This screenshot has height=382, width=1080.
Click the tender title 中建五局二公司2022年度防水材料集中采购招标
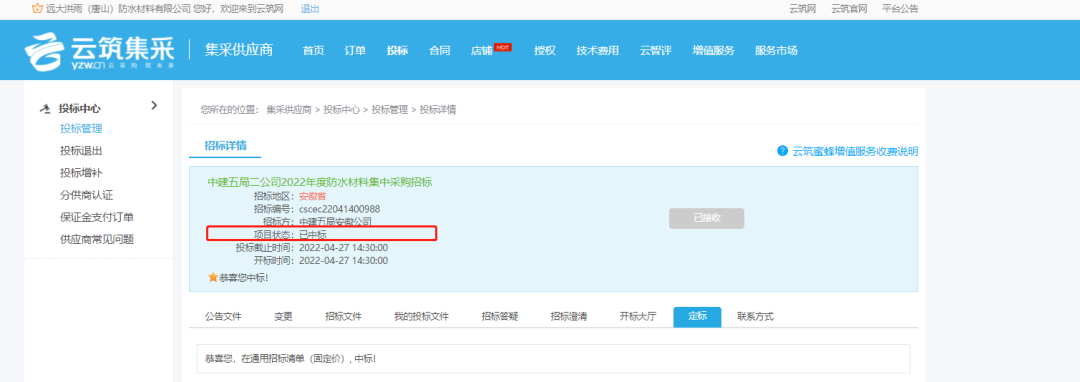(320, 182)
